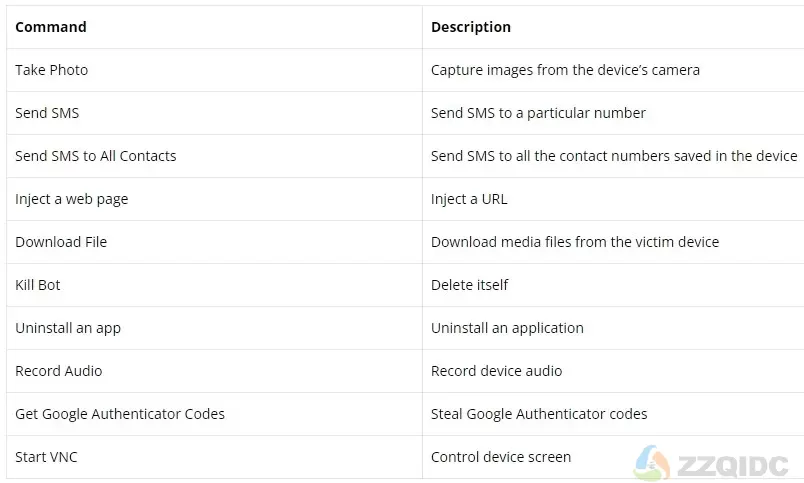Click the Record Audio command cell
The height and width of the screenshot is (483, 804).
[214, 372]
